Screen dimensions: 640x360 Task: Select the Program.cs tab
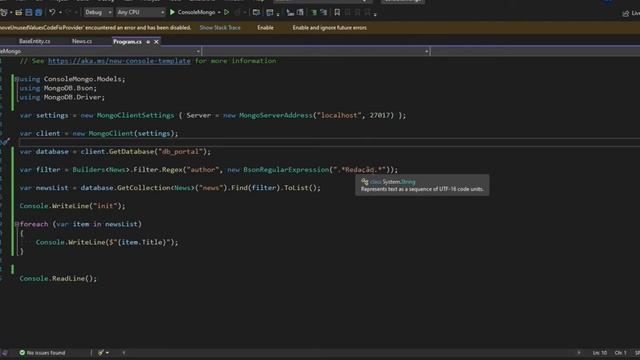(x=127, y=42)
